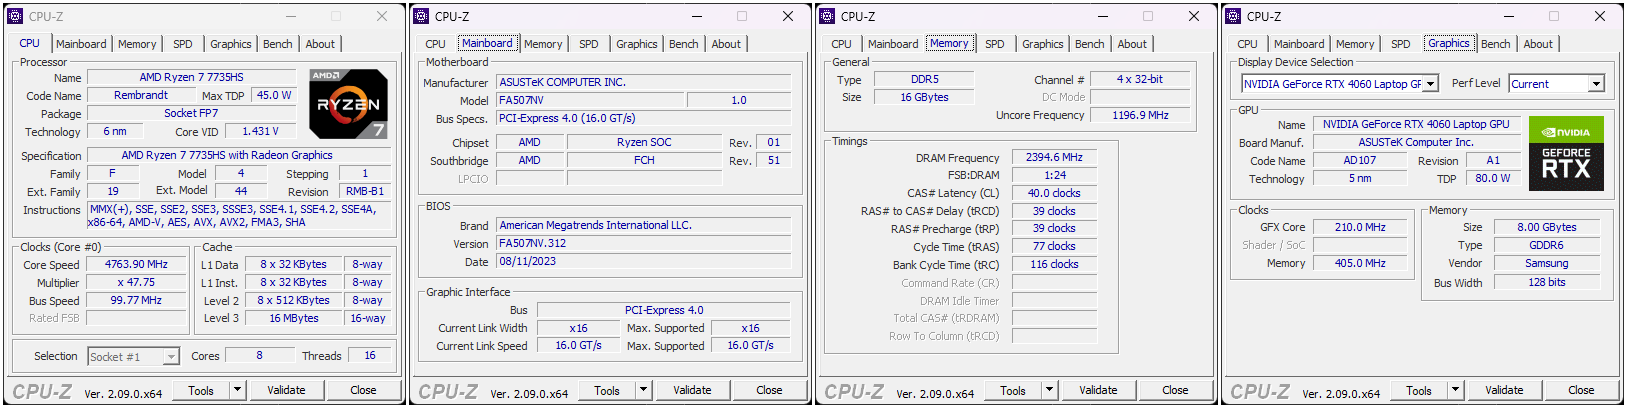Click Validate in the CPU-tab window
The height and width of the screenshot is (408, 1627).
point(286,390)
